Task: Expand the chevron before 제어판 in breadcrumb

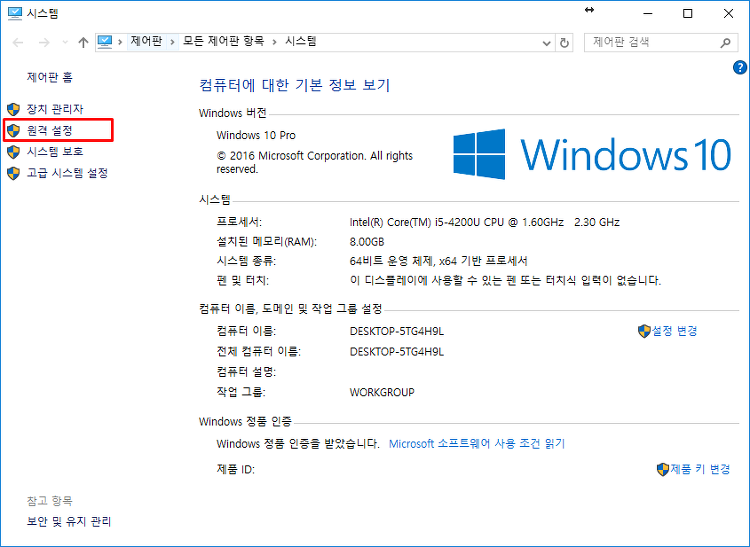Action: (120, 42)
